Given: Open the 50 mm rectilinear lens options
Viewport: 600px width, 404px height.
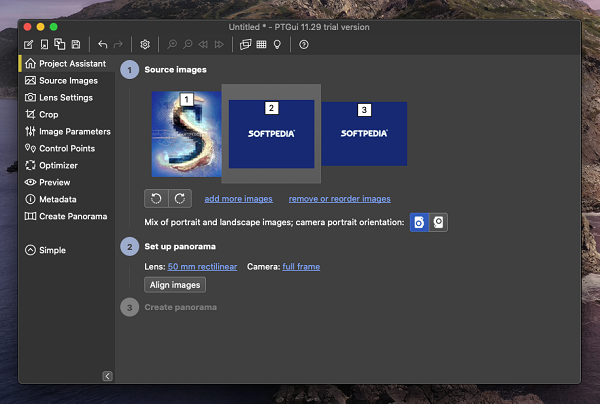Looking at the screenshot, I should [x=203, y=266].
